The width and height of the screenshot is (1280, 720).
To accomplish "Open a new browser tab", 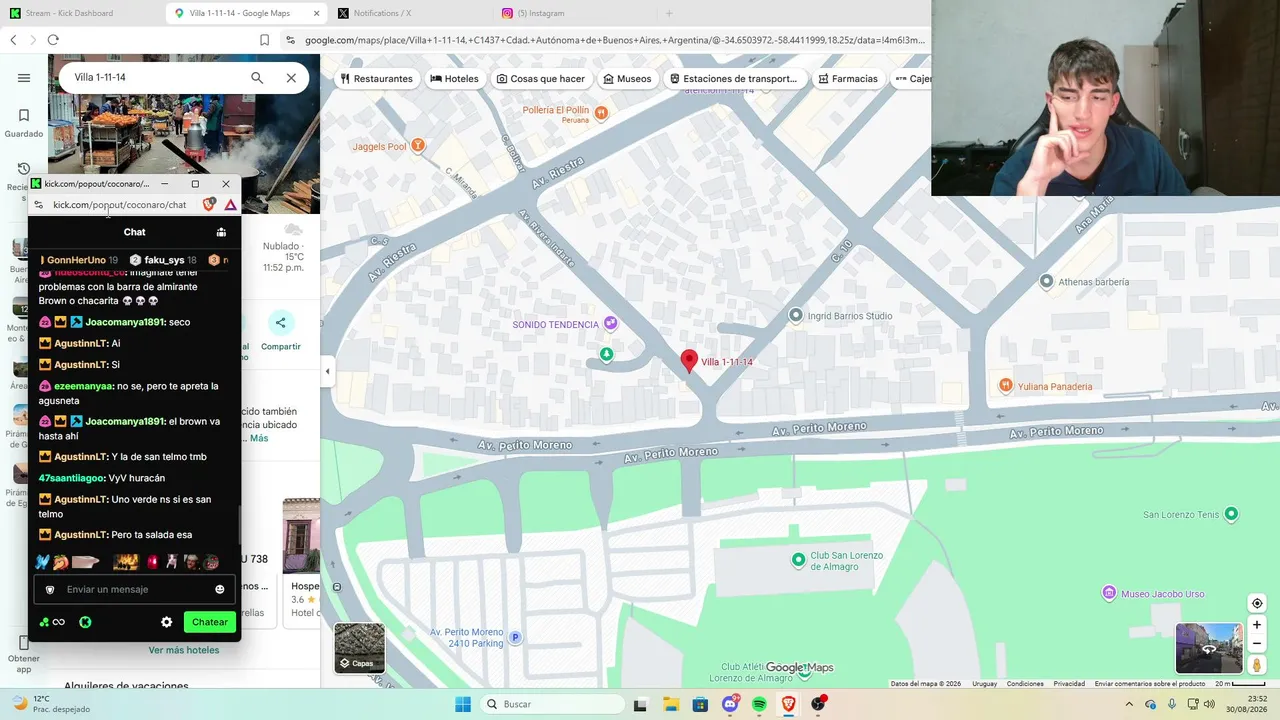I will tap(669, 13).
